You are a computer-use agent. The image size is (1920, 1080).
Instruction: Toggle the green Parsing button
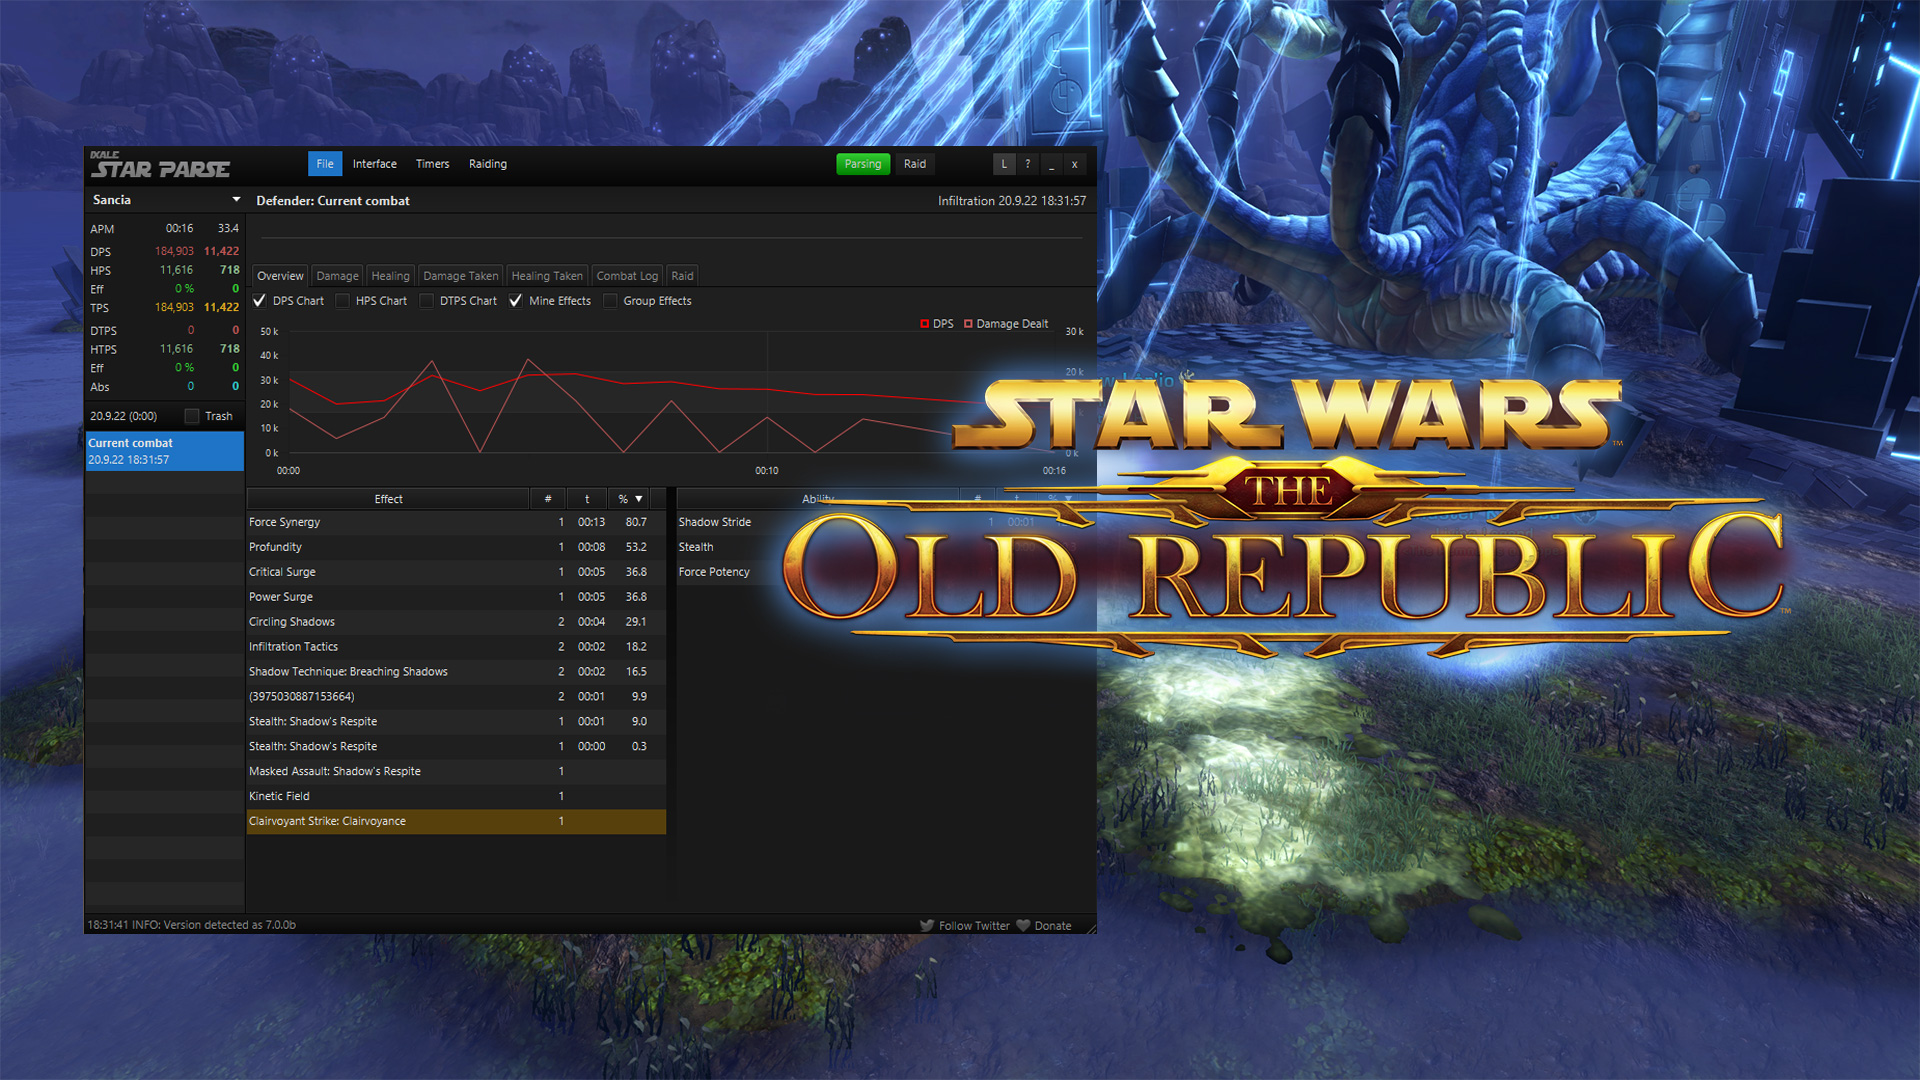click(x=862, y=164)
